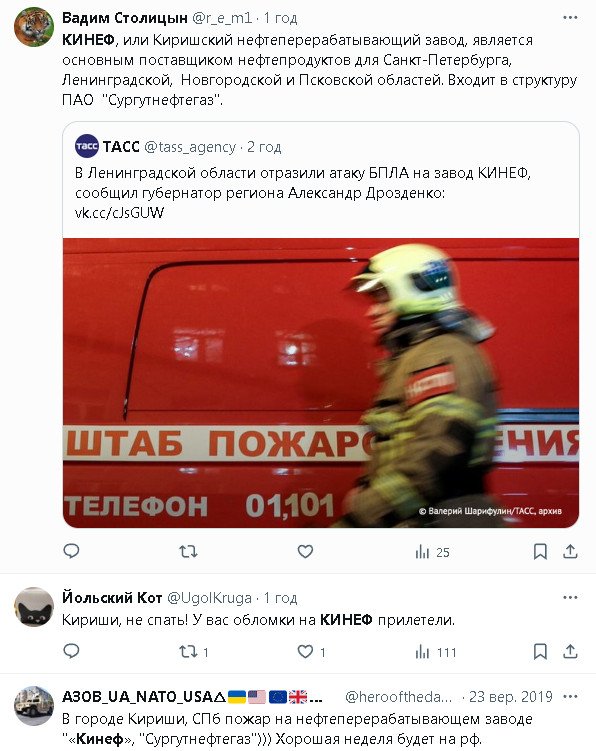This screenshot has height=751, width=596.
Task: View analytics showing 111 views
Action: pyautogui.click(x=436, y=652)
